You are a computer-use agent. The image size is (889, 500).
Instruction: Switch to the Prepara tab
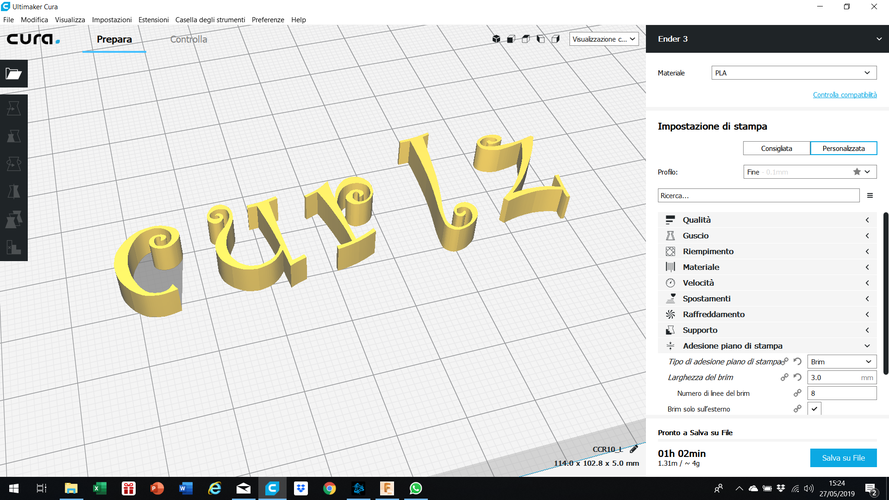tap(114, 39)
